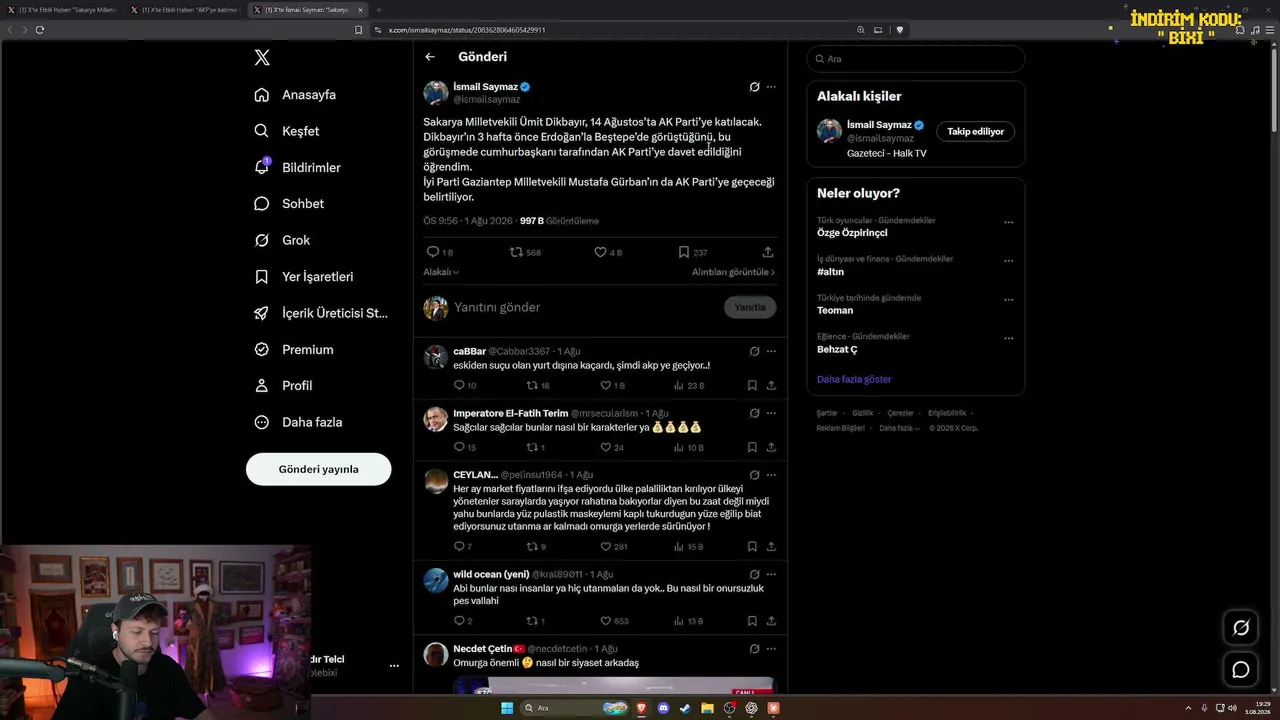The image size is (1280, 720).
Task: Open the floating messages chat button
Action: [x=1241, y=670]
